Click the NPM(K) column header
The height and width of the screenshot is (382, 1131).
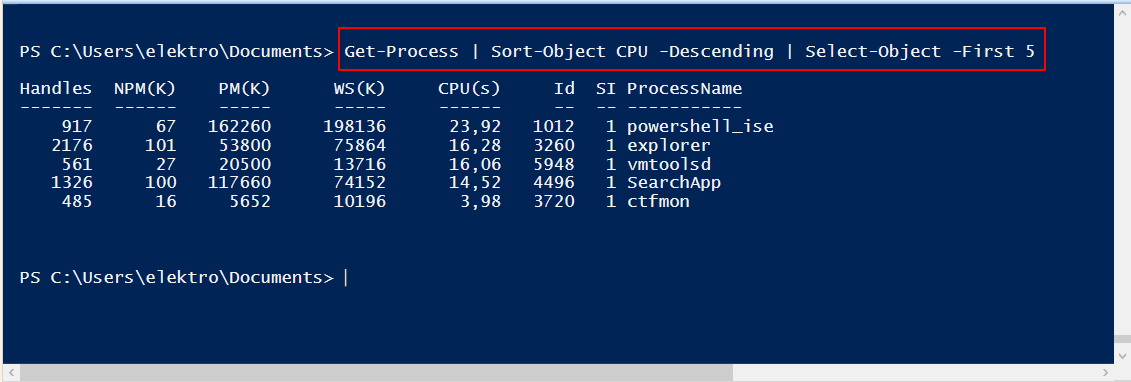(x=144, y=89)
